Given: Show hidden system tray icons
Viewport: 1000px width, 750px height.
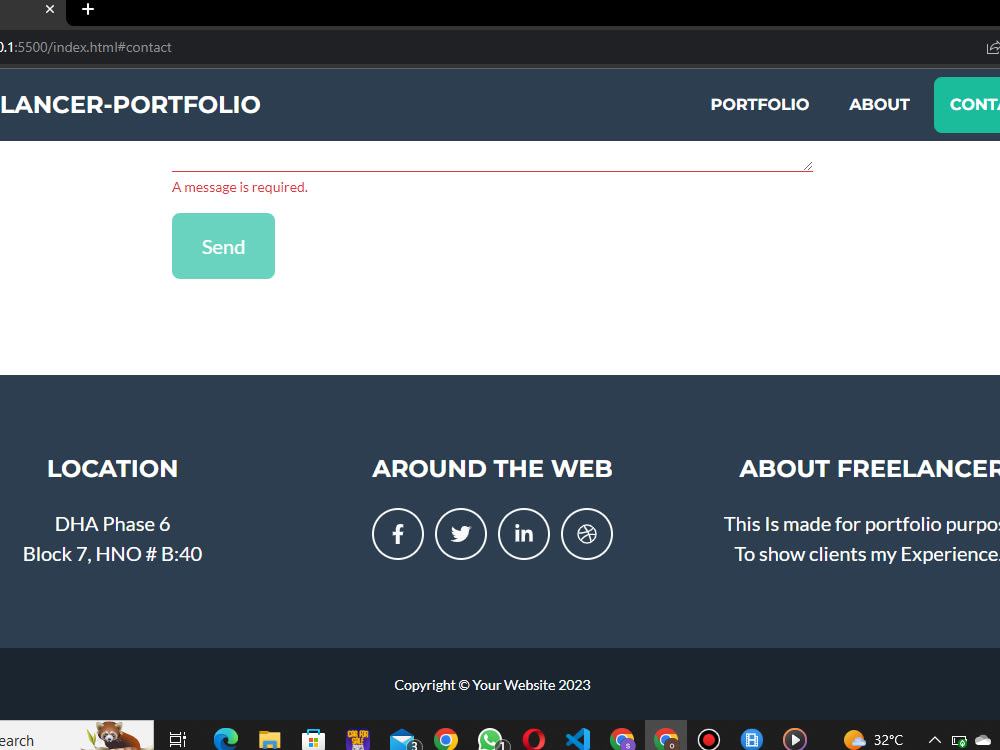Looking at the screenshot, I should click(935, 740).
